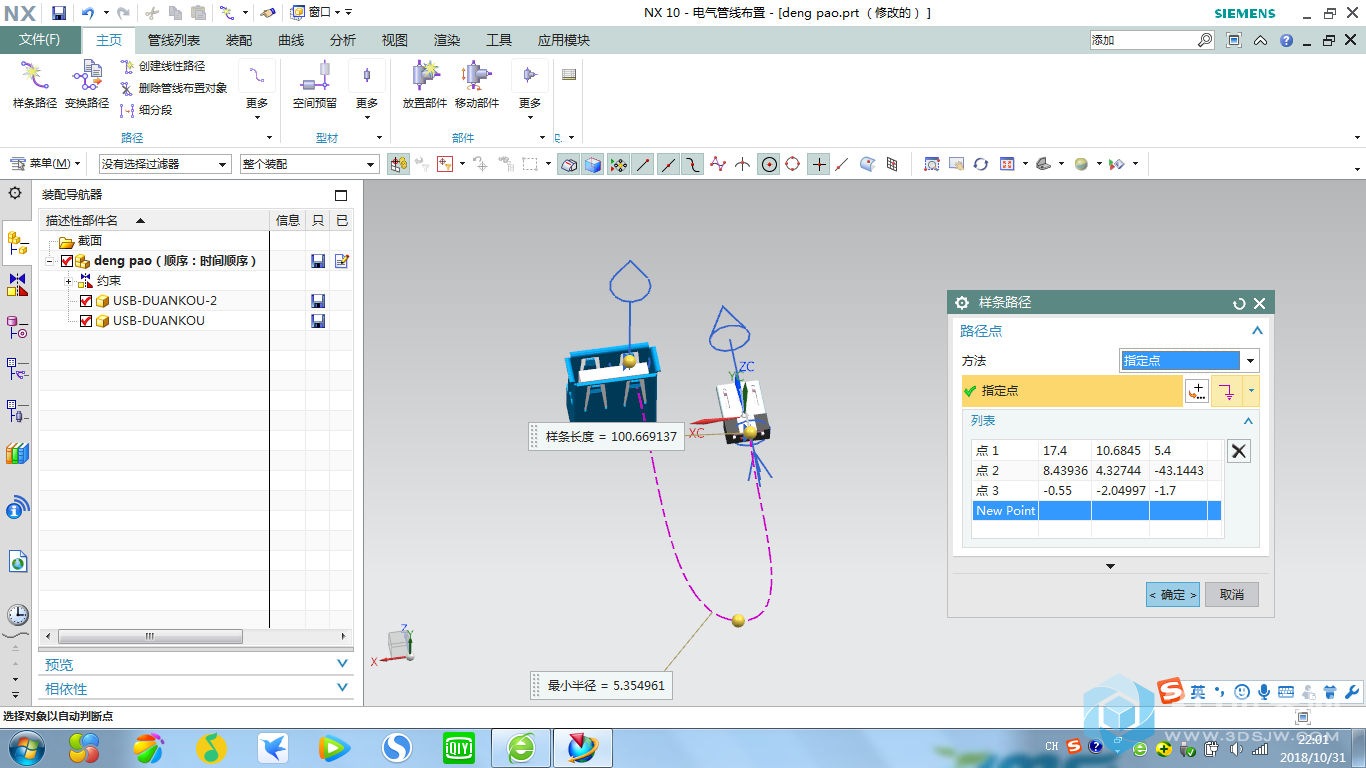Uncheck the USB-DUANKOU-2 component checkbox
This screenshot has height=768, width=1366.
coord(86,301)
